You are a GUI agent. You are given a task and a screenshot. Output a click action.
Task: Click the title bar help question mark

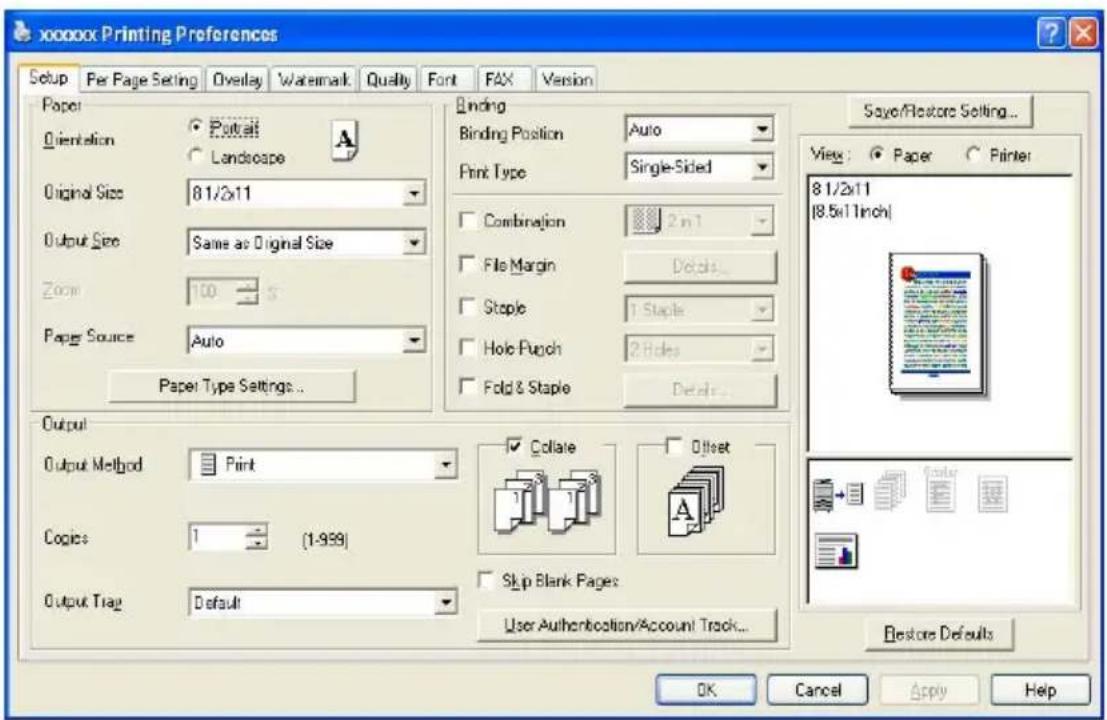(1050, 33)
